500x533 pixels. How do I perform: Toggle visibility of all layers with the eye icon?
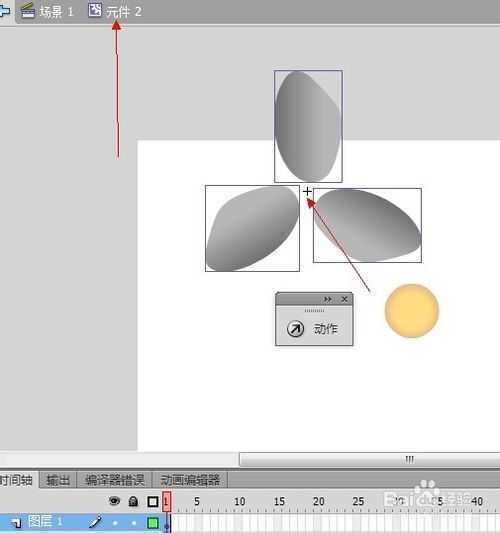click(x=114, y=501)
